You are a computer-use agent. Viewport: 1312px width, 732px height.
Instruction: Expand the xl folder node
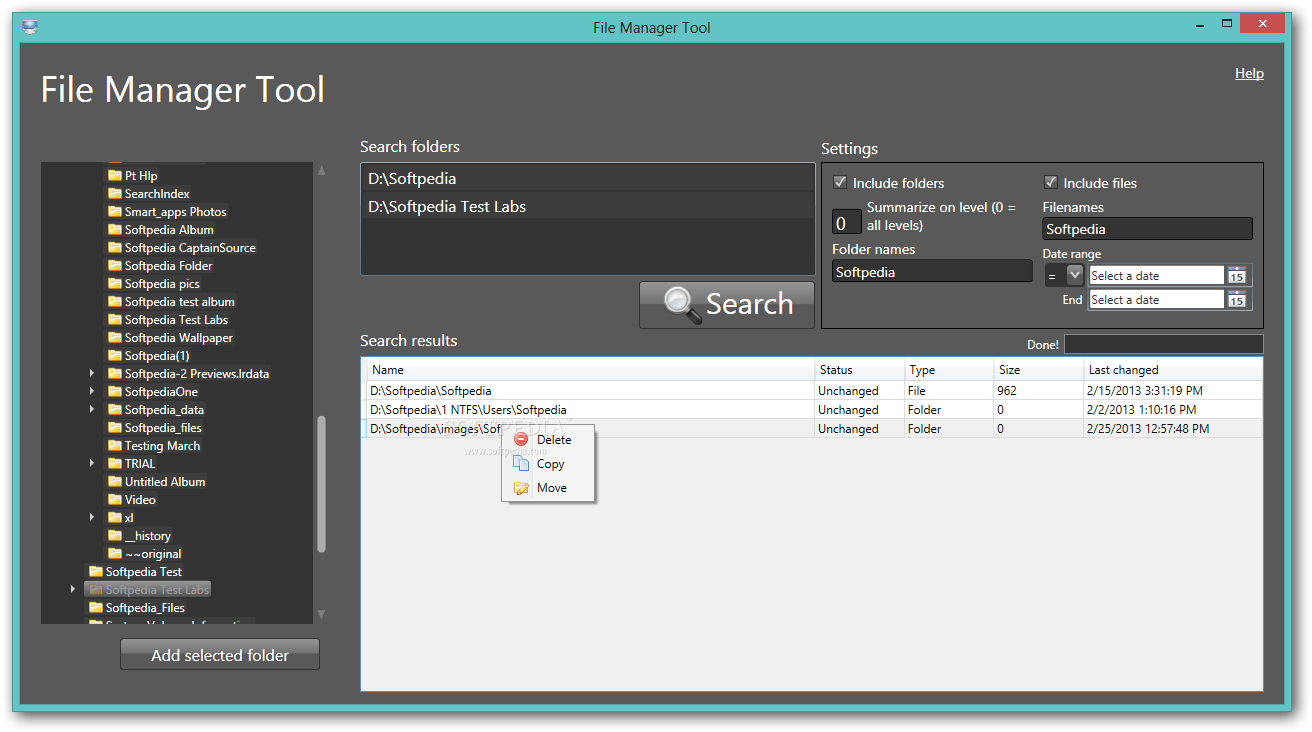[x=92, y=518]
